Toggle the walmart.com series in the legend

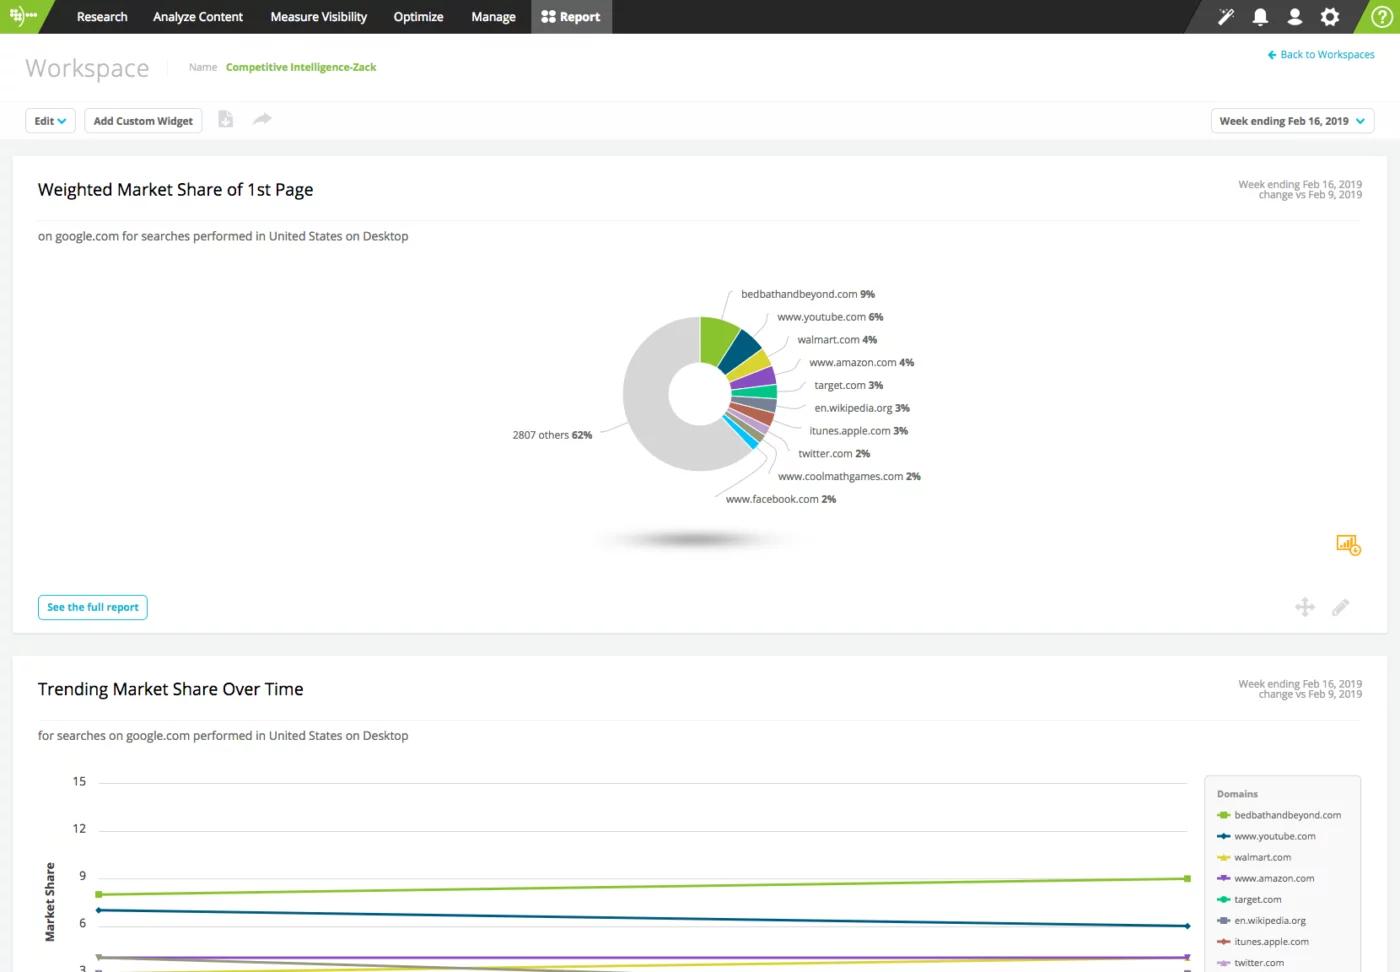click(1262, 857)
